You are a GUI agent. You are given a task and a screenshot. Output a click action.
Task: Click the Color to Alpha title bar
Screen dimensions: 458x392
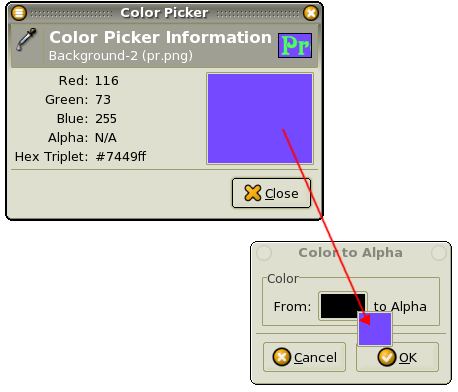pyautogui.click(x=351, y=253)
